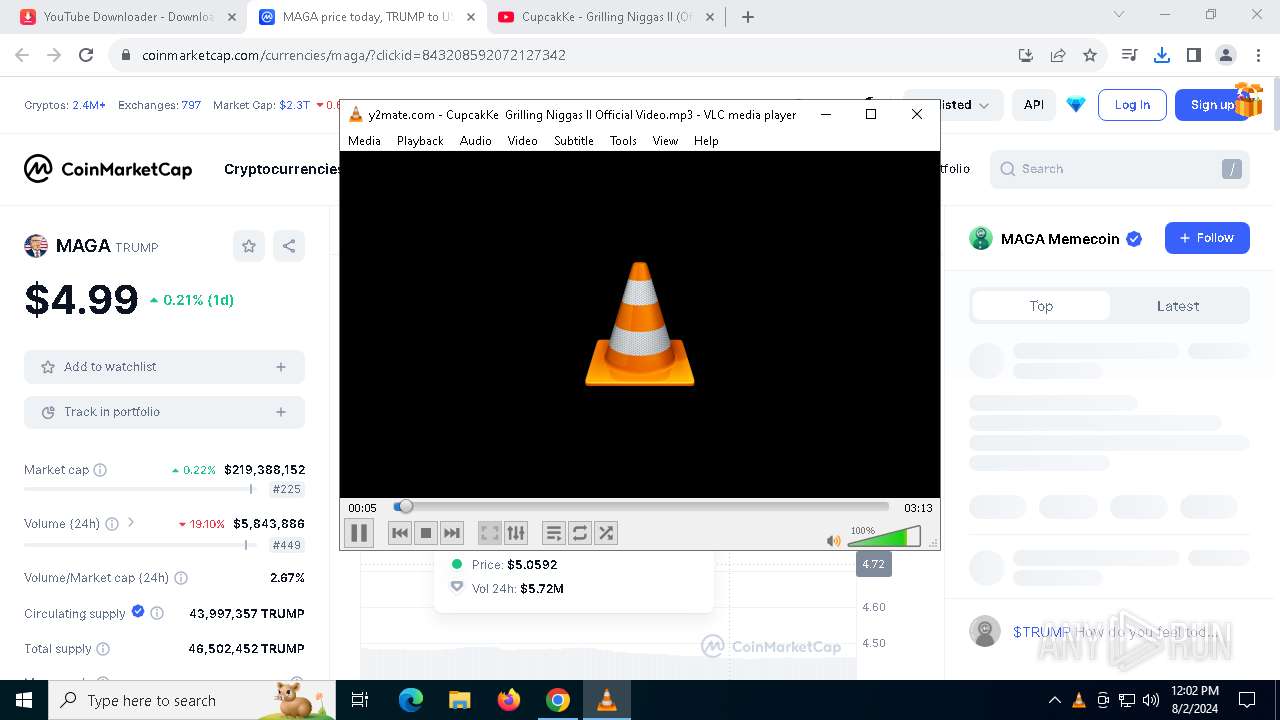
Task: Open Chrome profile avatar
Action: tap(1226, 55)
